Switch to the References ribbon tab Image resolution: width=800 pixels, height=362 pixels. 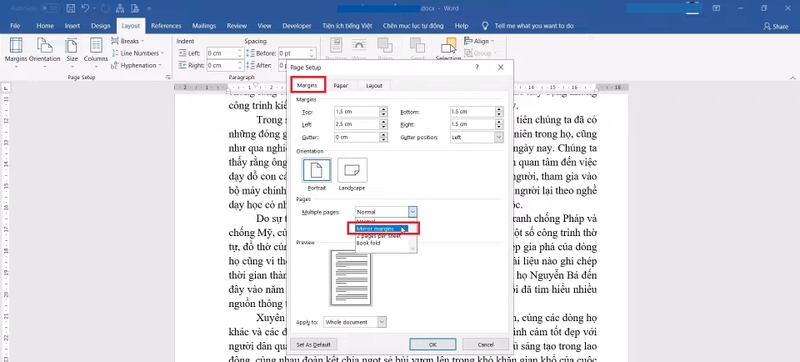tap(166, 25)
